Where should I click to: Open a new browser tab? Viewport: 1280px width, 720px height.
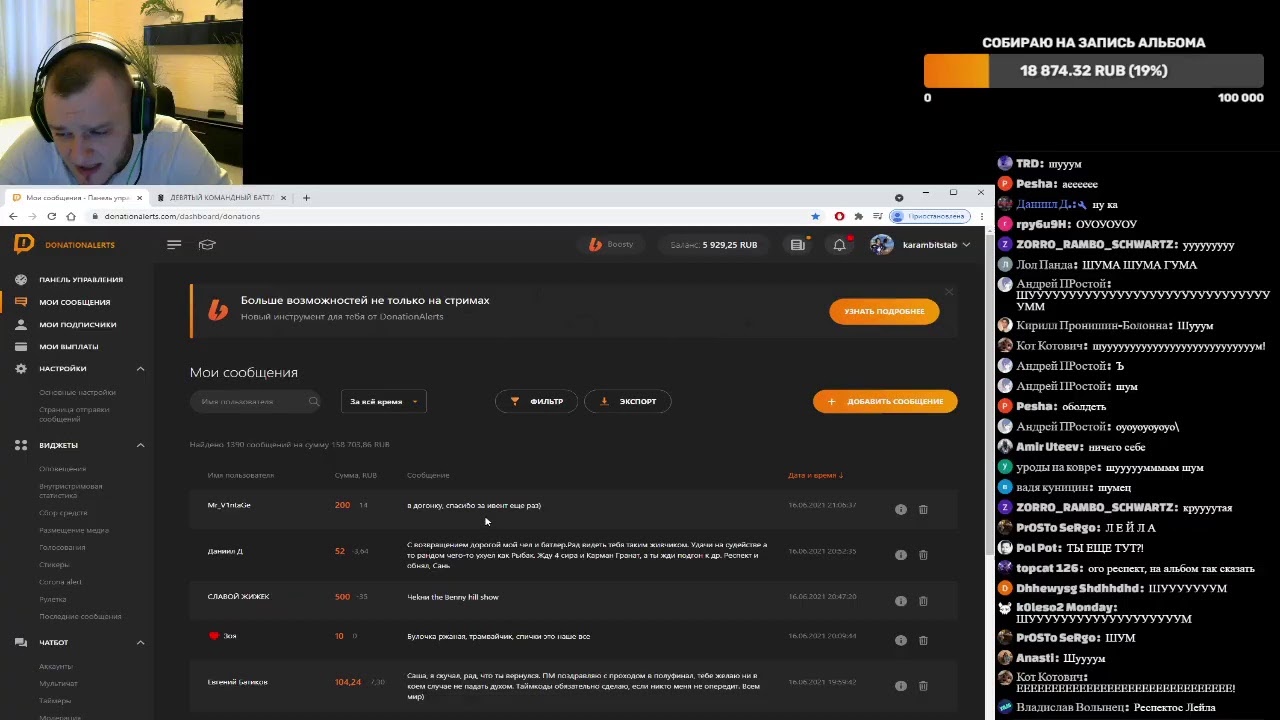point(306,197)
